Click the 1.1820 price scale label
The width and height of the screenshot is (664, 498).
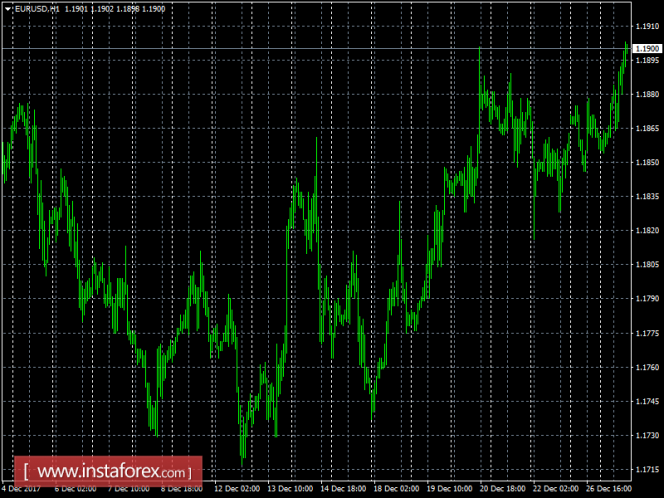click(647, 230)
